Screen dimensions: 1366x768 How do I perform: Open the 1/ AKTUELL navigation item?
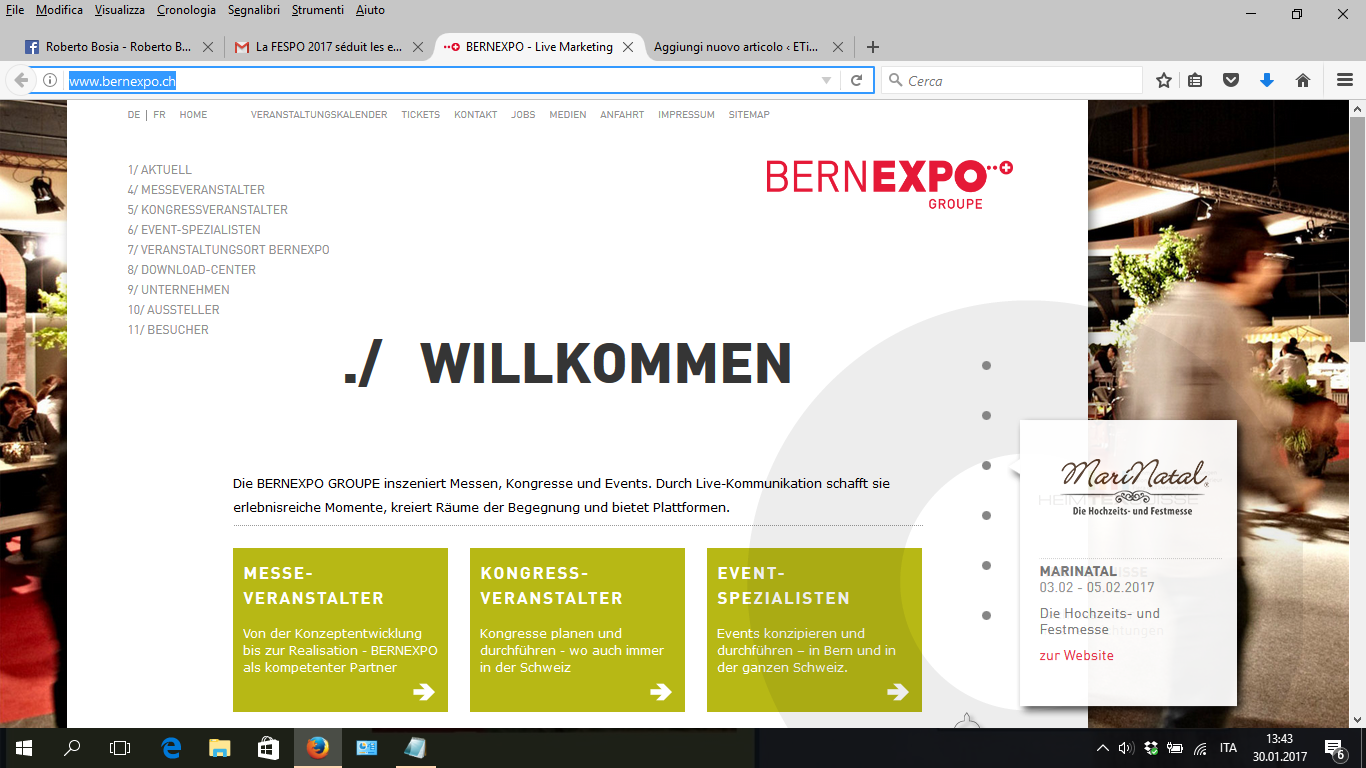coord(160,170)
